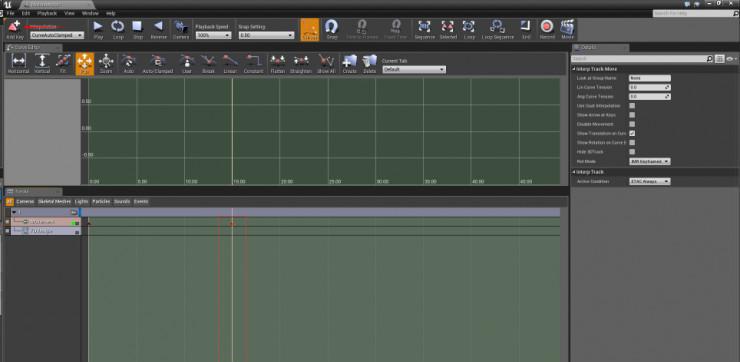740x362 pixels.
Task: Fit curve editor Vertical
Action: click(42, 61)
